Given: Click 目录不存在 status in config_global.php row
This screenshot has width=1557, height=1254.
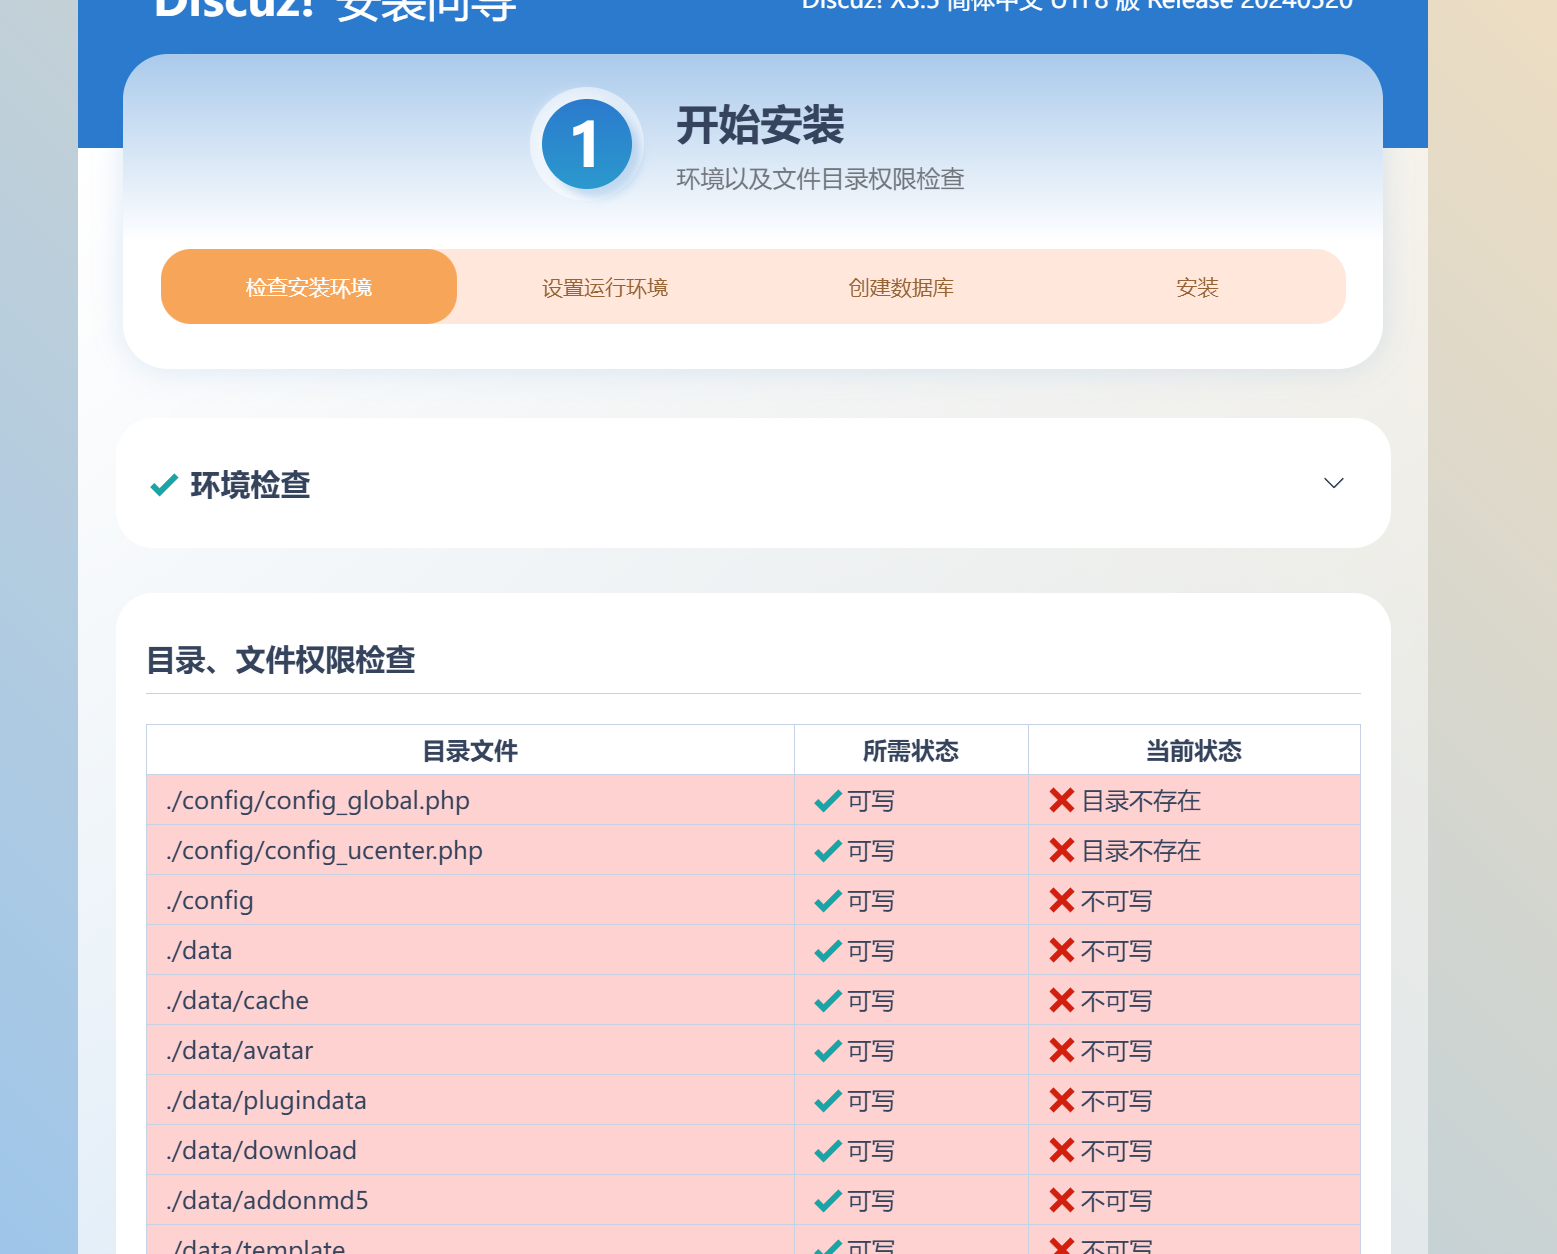Looking at the screenshot, I should [x=1141, y=801].
